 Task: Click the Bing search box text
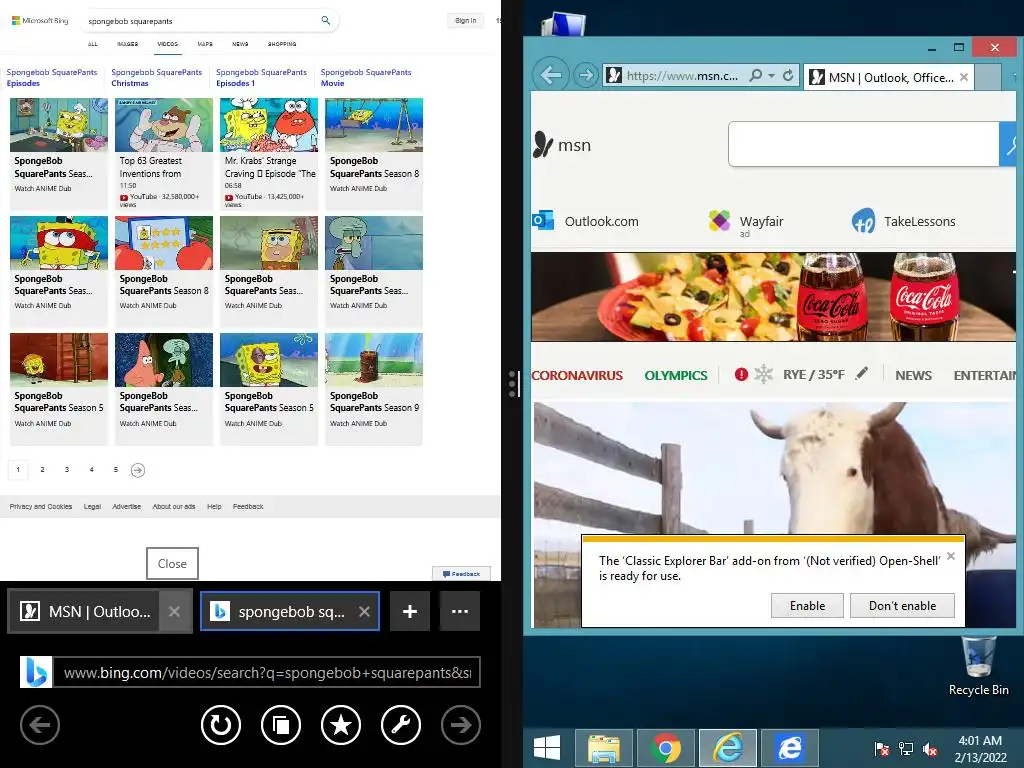130,21
